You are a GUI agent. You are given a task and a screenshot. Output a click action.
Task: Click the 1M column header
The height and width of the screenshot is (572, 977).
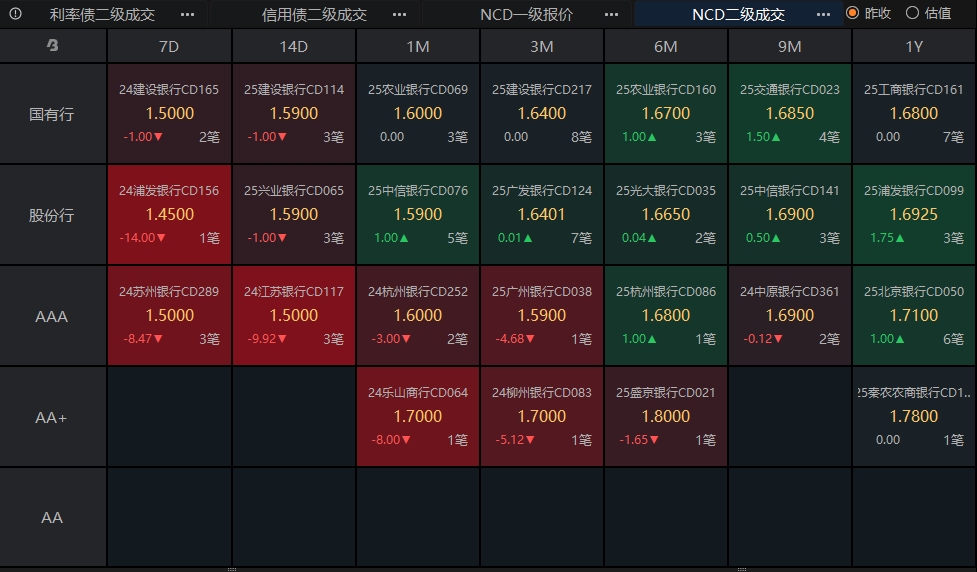pyautogui.click(x=417, y=46)
